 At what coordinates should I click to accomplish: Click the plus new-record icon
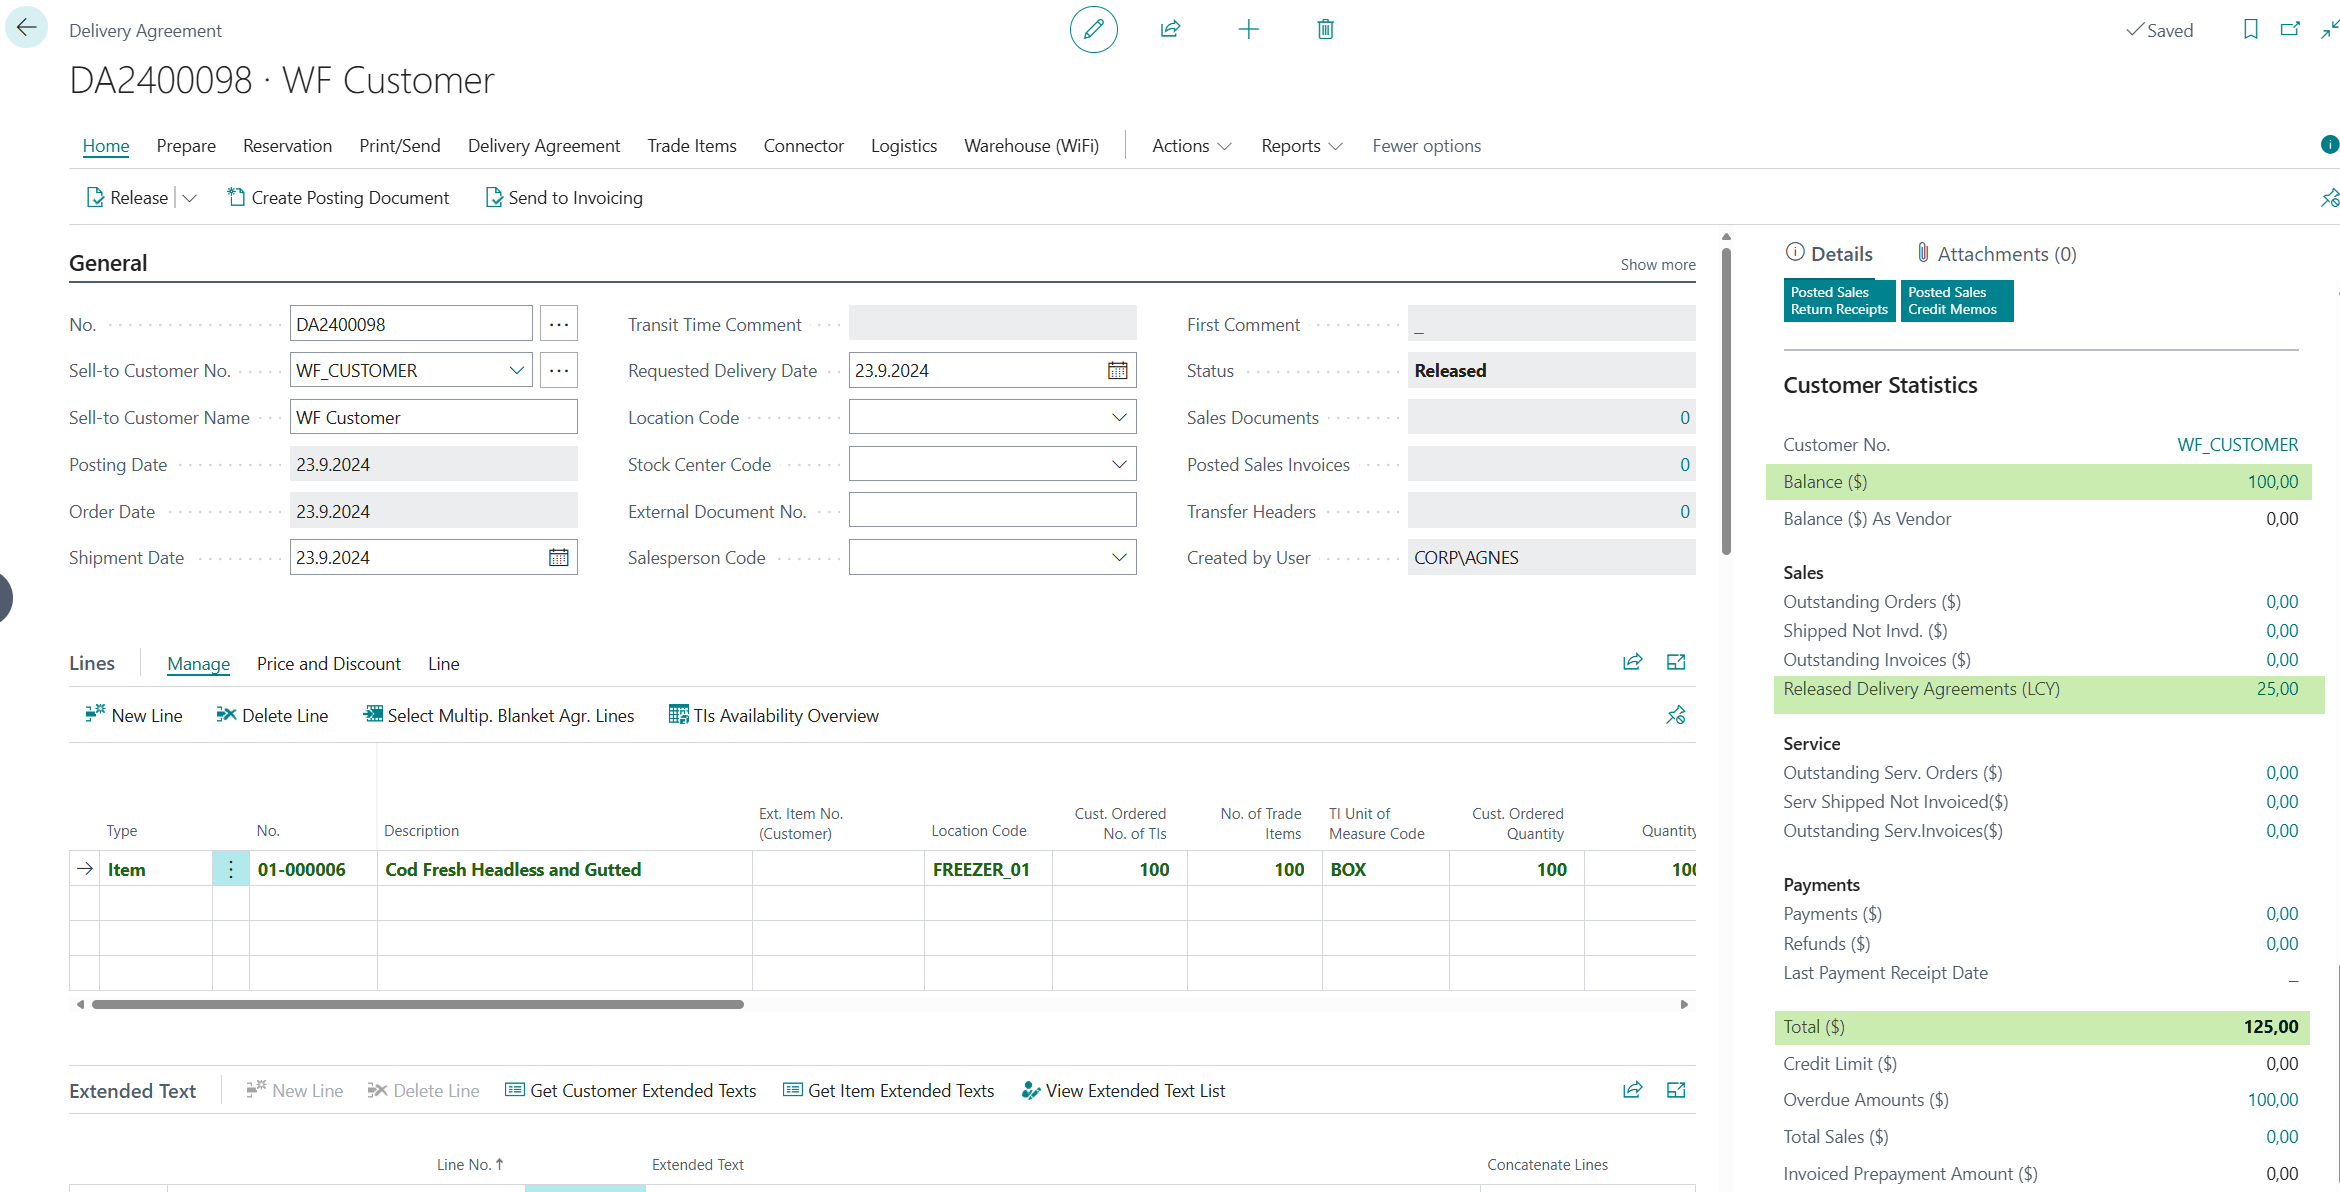coord(1248,30)
